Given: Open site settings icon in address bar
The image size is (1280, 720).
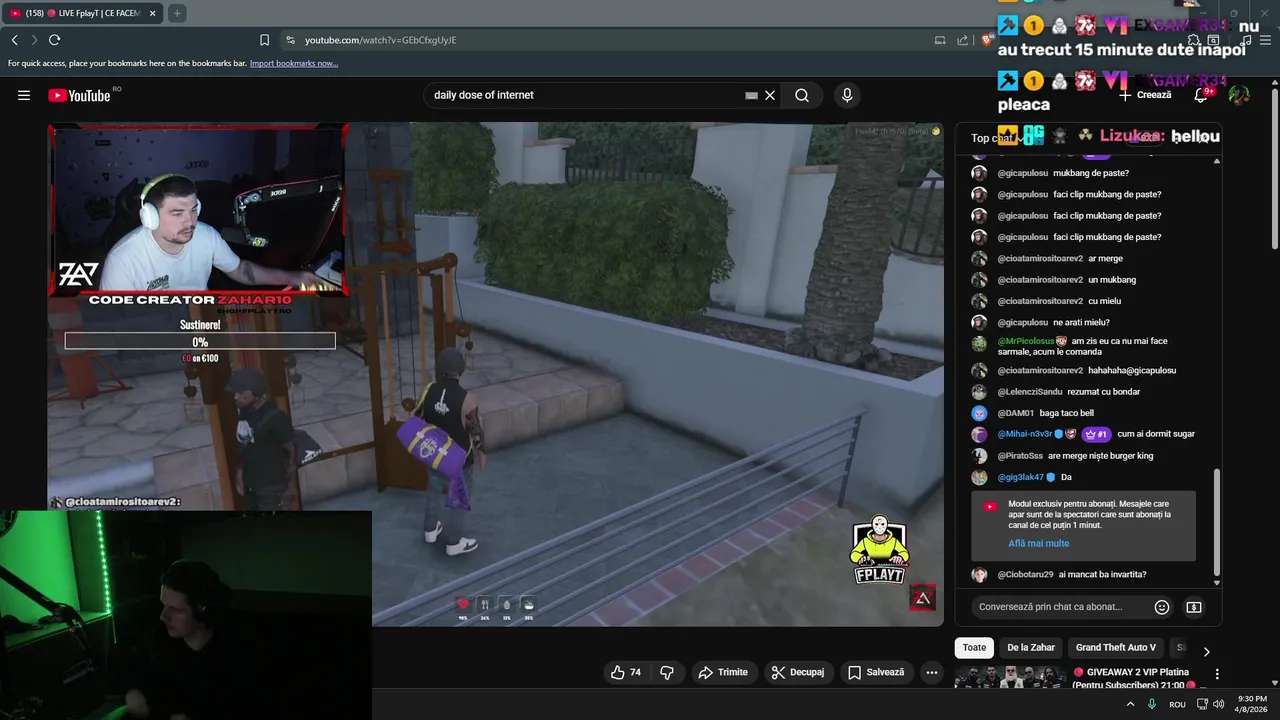Looking at the screenshot, I should pyautogui.click(x=290, y=40).
